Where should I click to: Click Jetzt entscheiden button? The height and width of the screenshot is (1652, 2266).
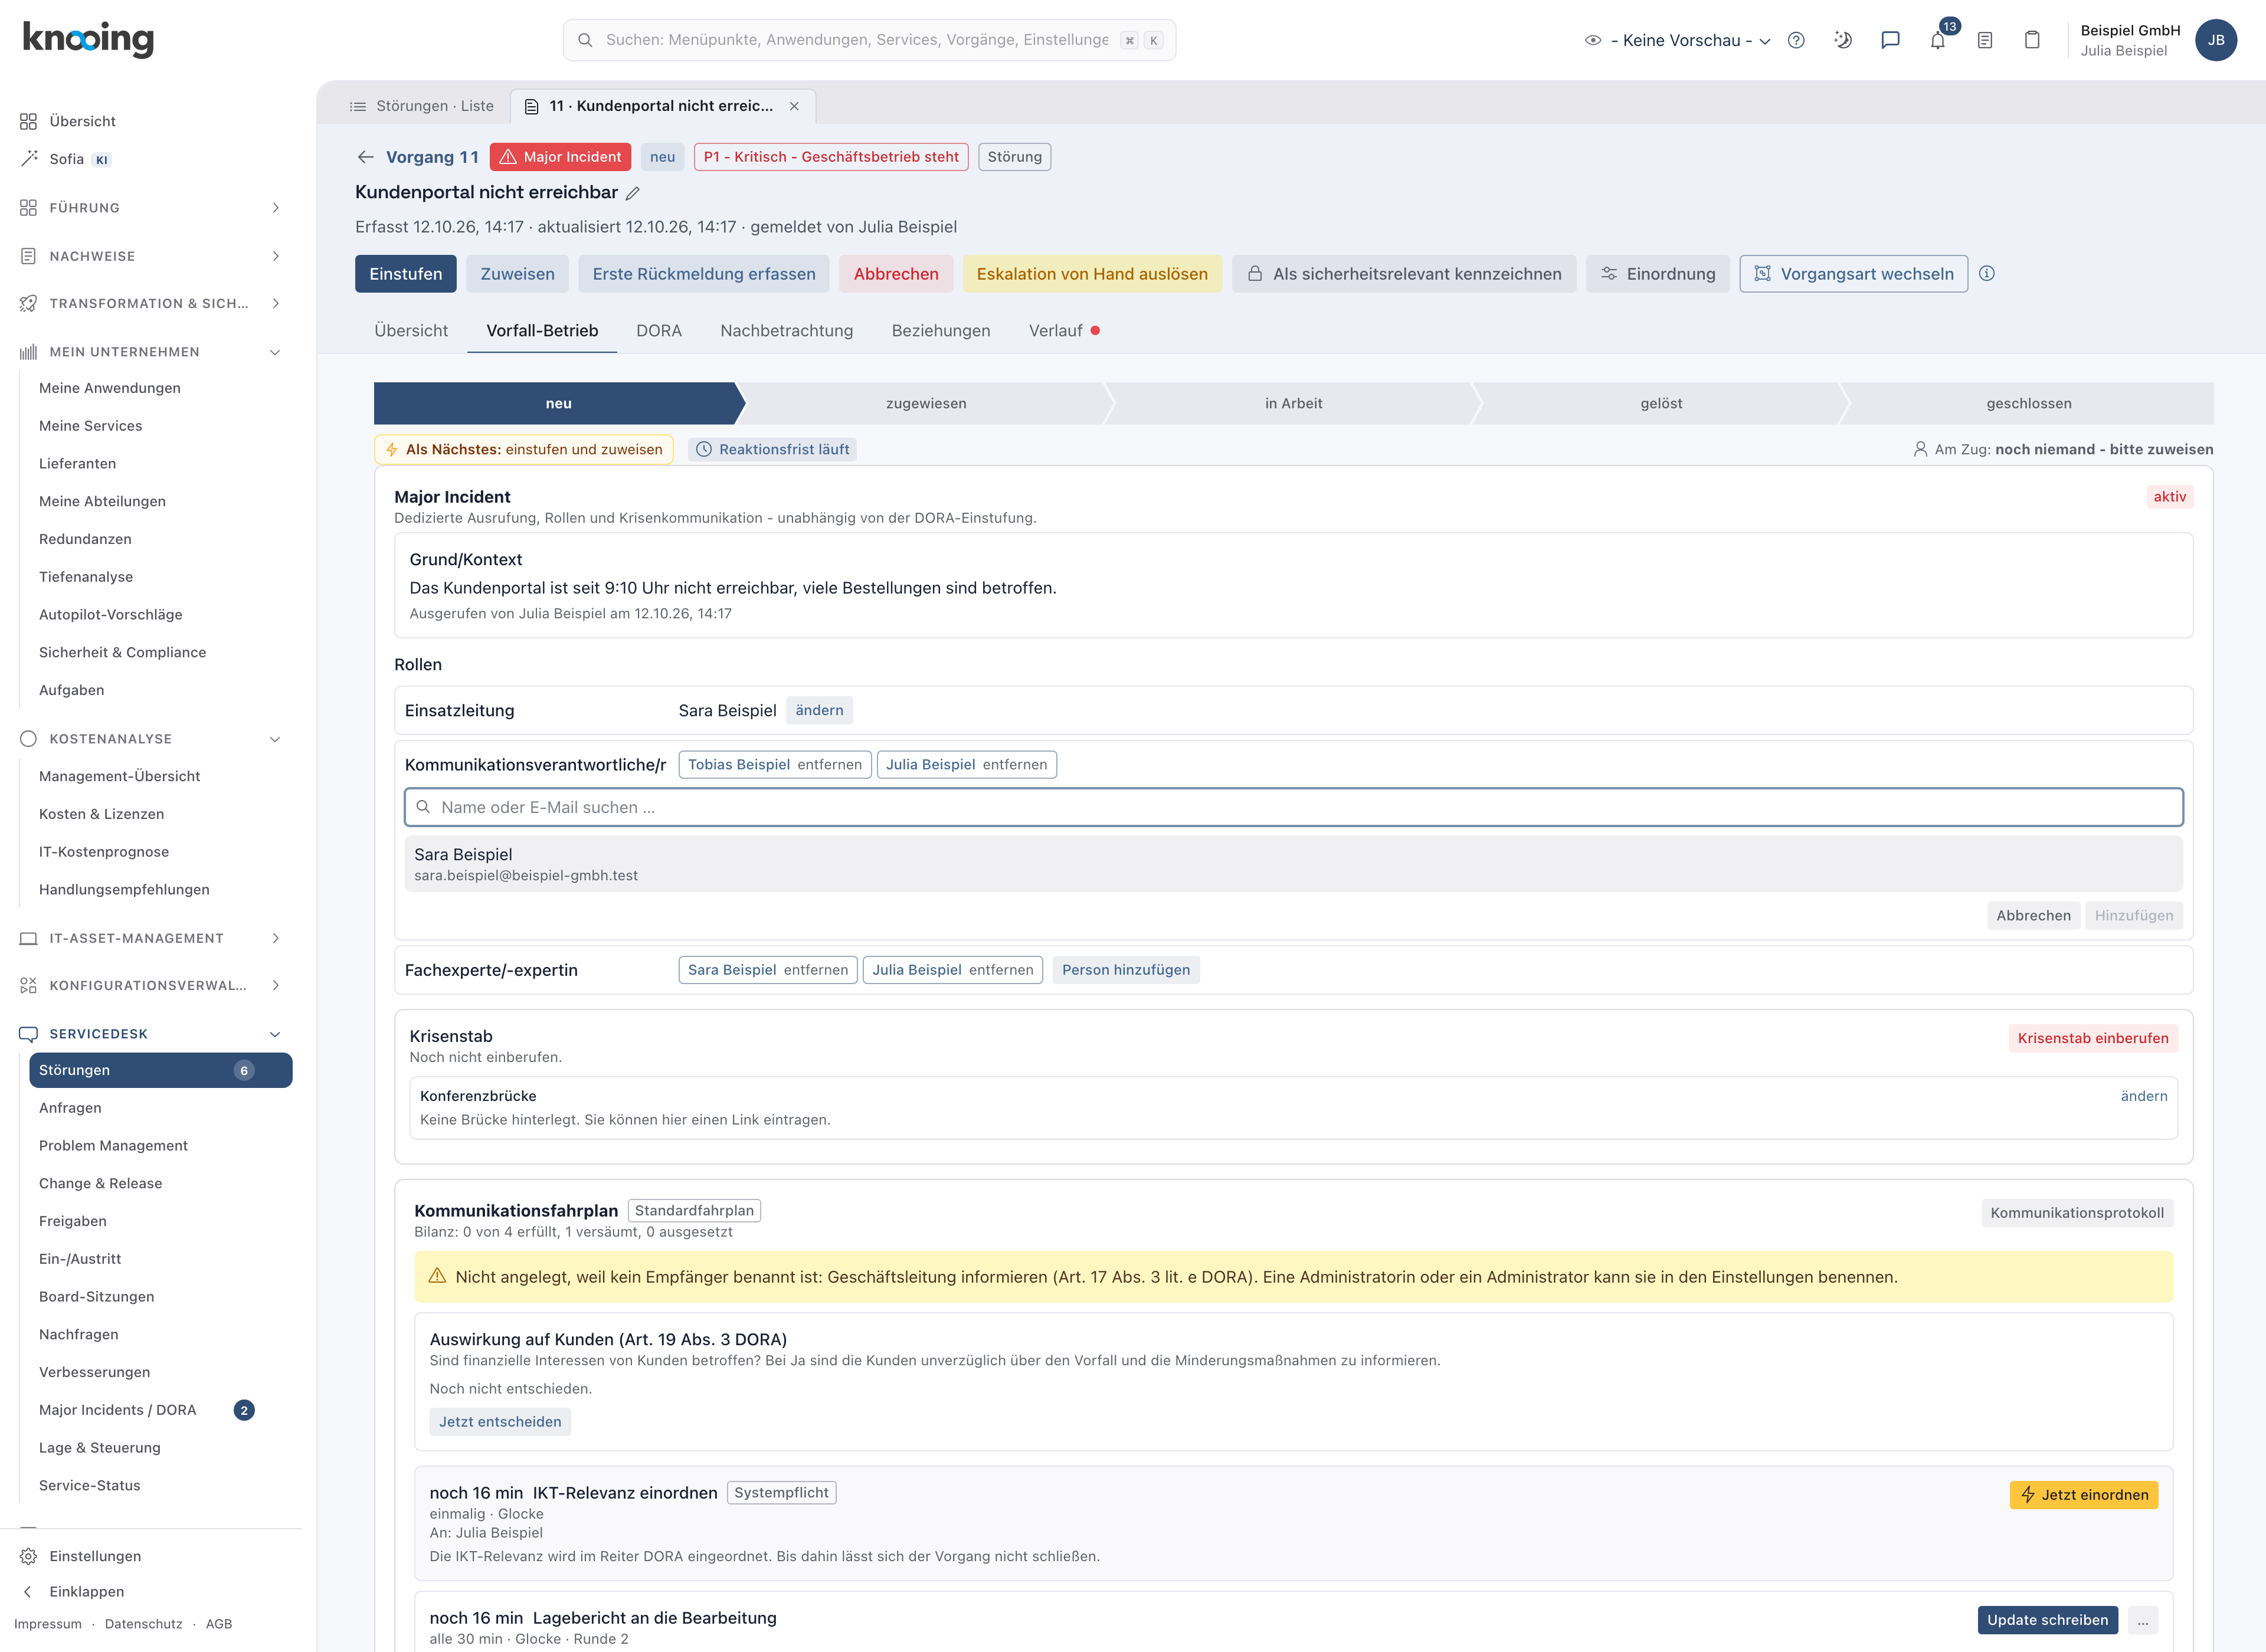click(500, 1422)
